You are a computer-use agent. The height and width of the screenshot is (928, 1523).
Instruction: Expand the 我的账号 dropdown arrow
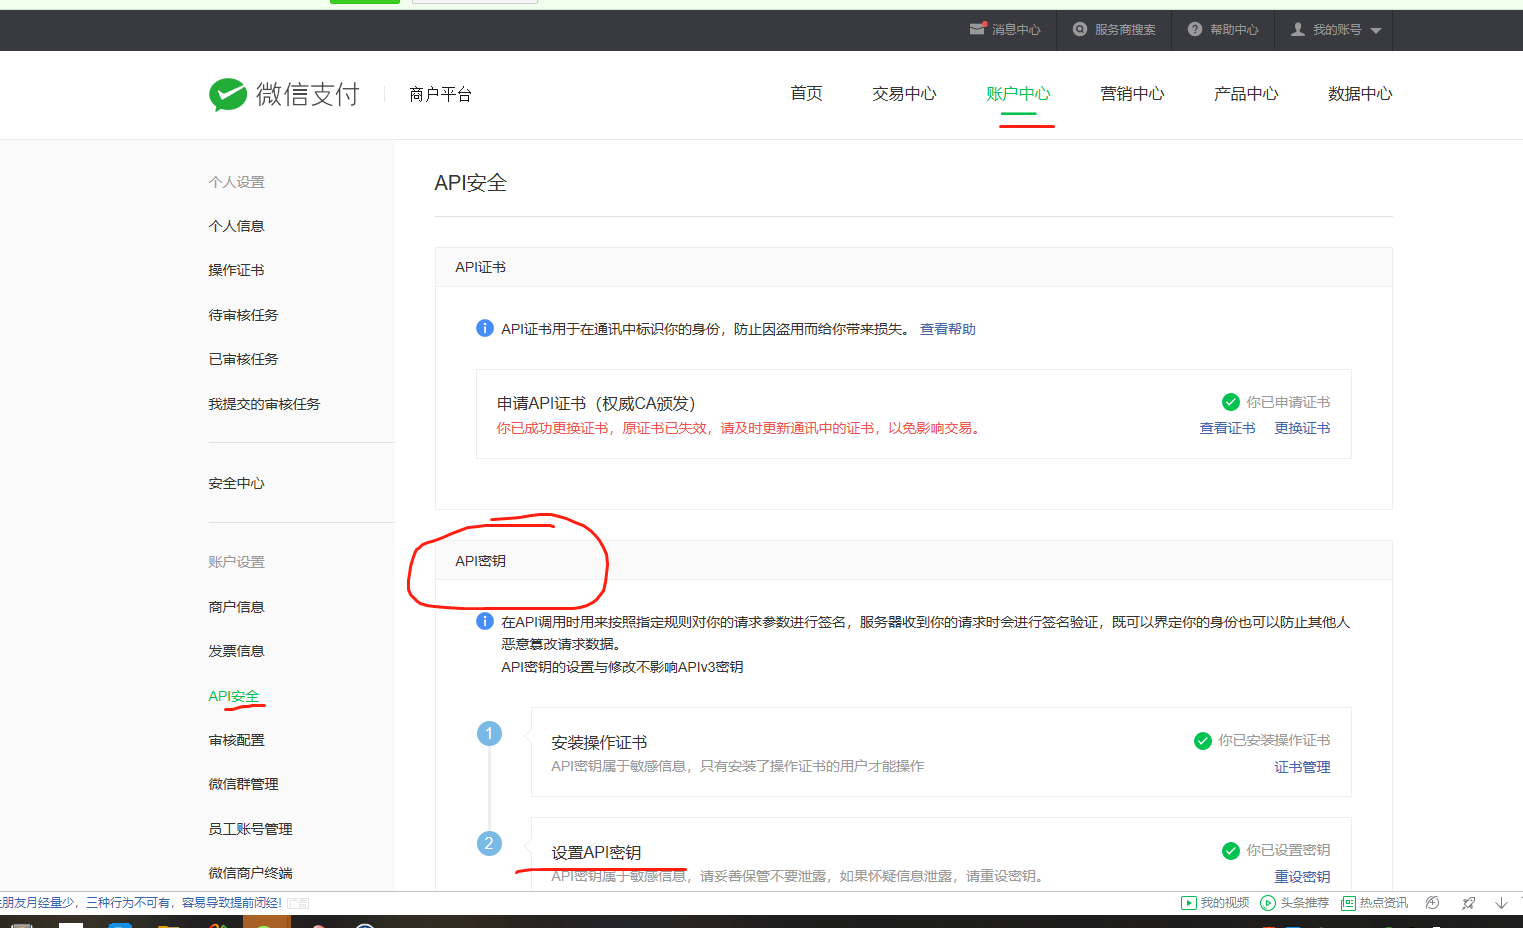(x=1375, y=29)
